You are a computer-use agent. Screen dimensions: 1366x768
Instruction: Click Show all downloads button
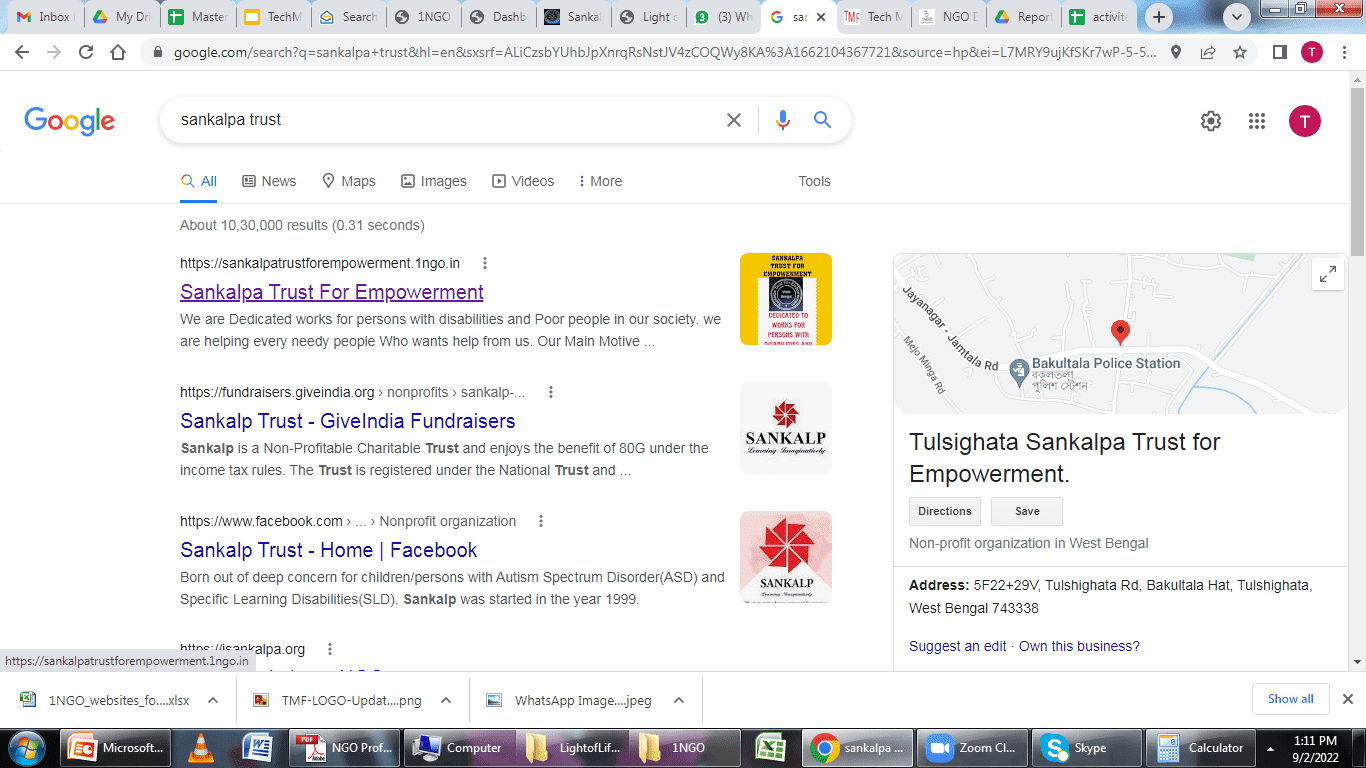[x=1291, y=699]
